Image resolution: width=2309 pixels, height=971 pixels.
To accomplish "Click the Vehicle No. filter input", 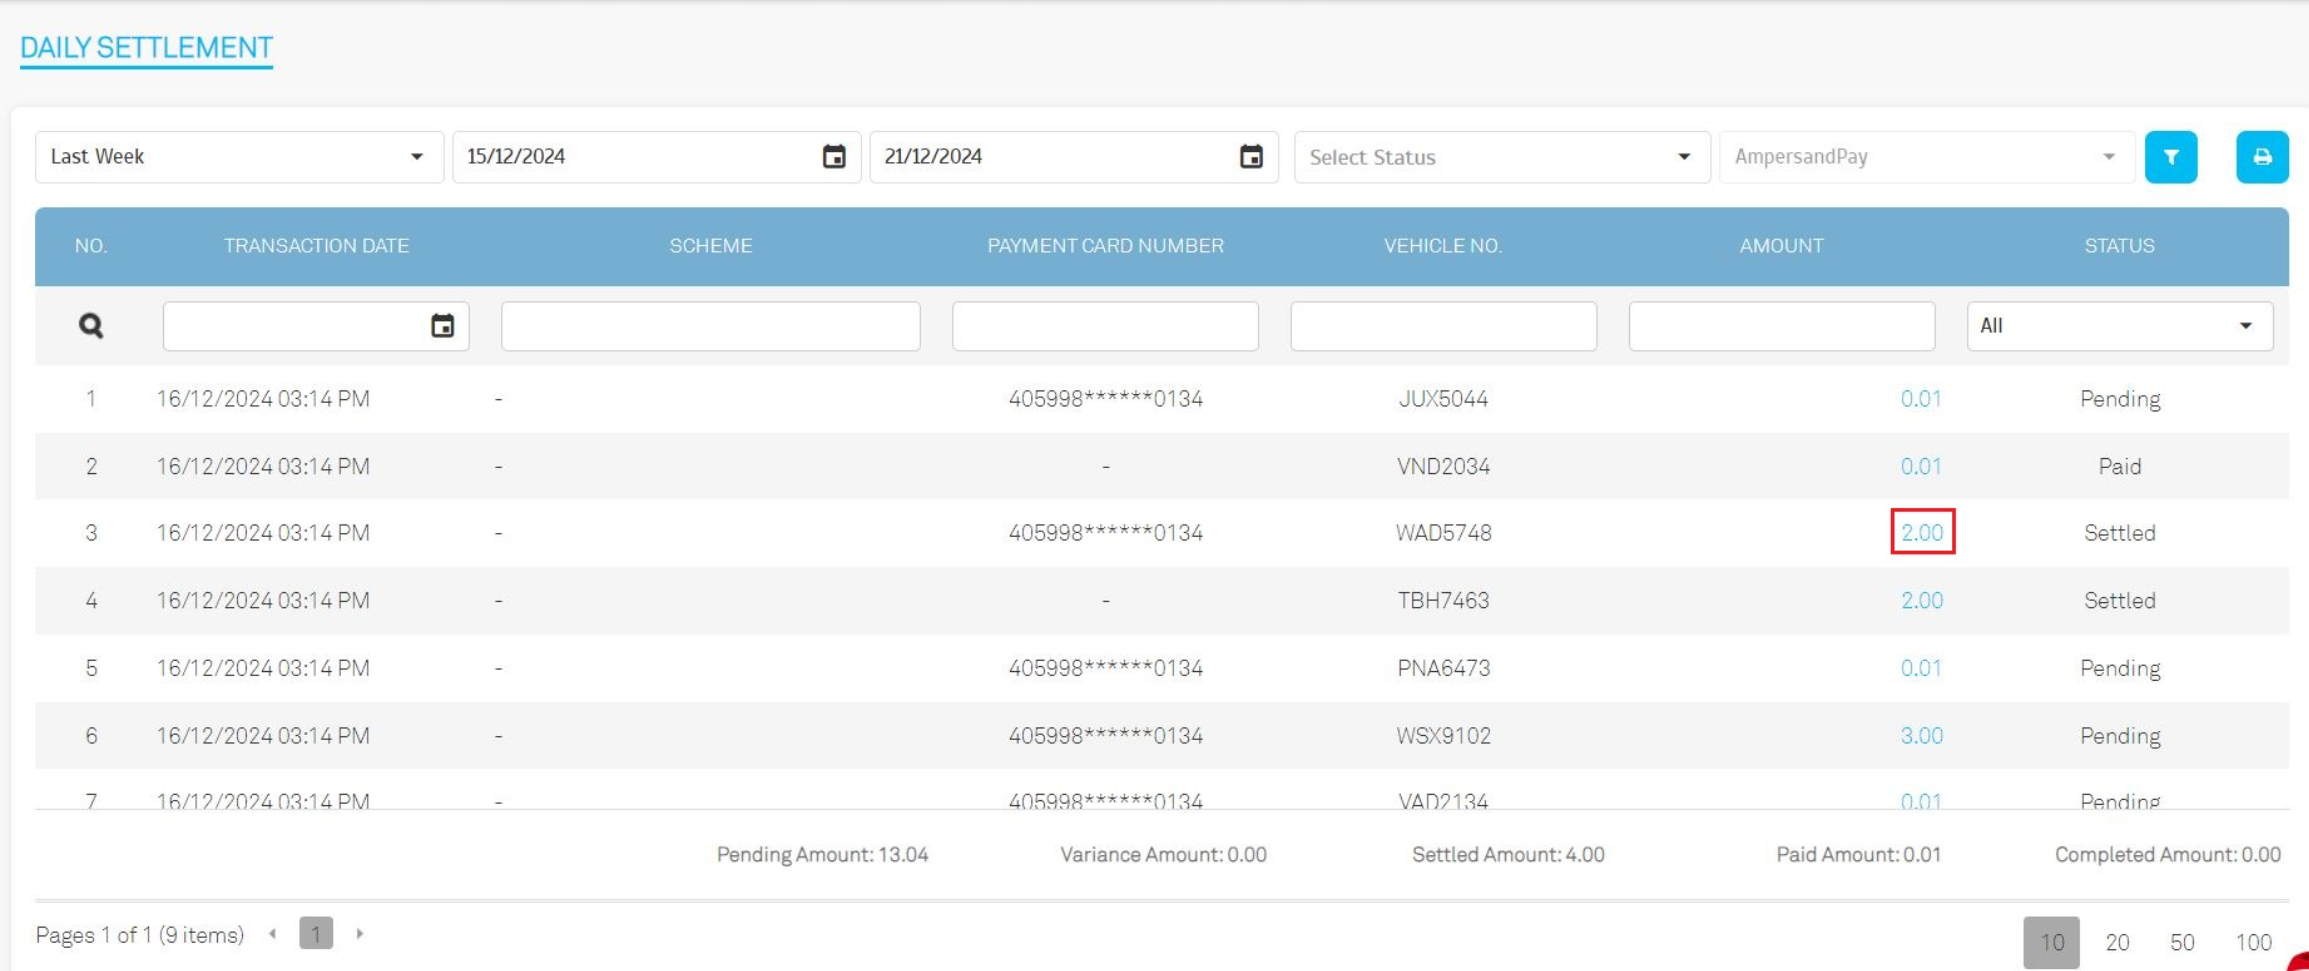I will [x=1443, y=326].
